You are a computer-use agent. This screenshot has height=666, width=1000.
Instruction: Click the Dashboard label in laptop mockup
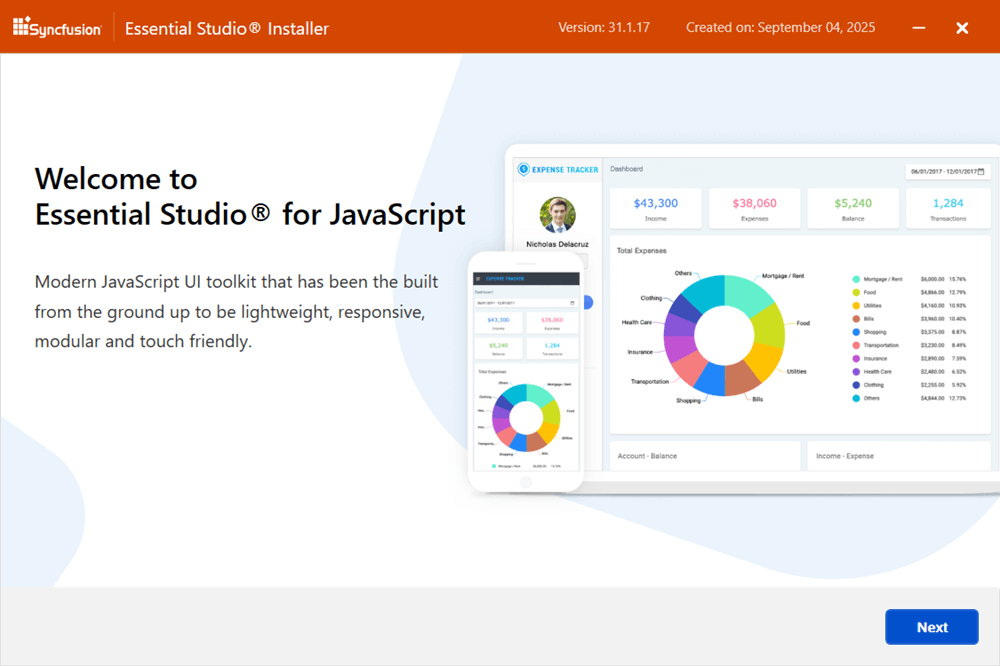point(627,169)
